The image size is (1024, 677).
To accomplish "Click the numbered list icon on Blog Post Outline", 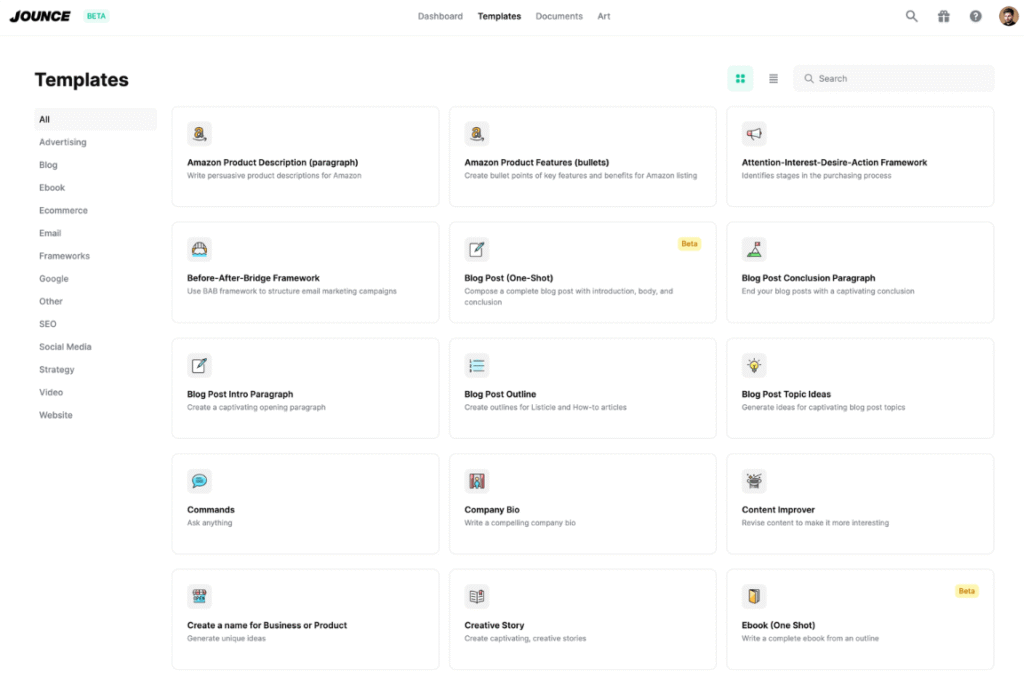I will pos(477,364).
